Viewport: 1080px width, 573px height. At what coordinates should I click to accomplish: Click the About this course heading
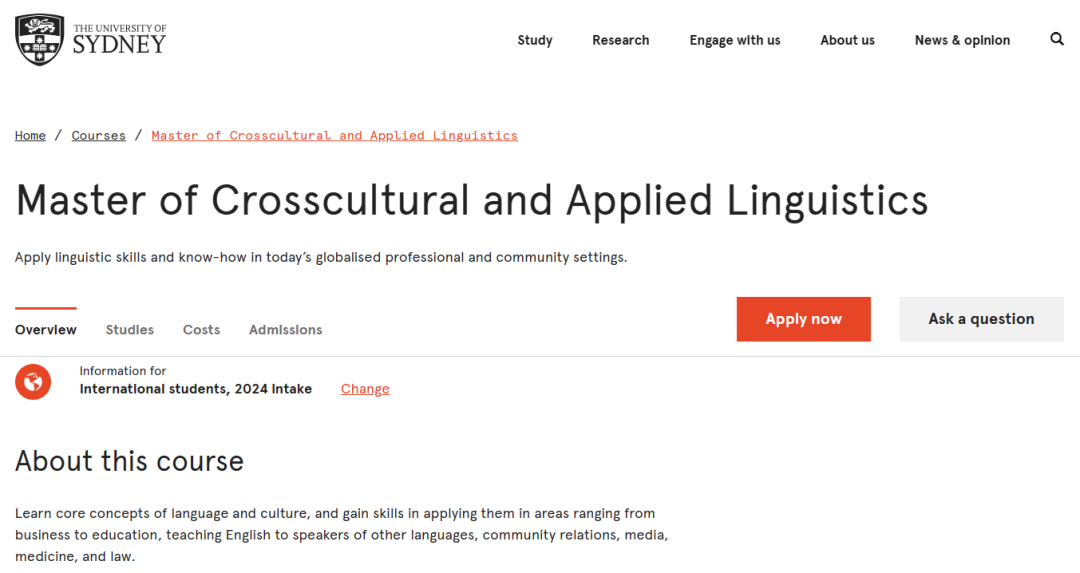tap(129, 461)
